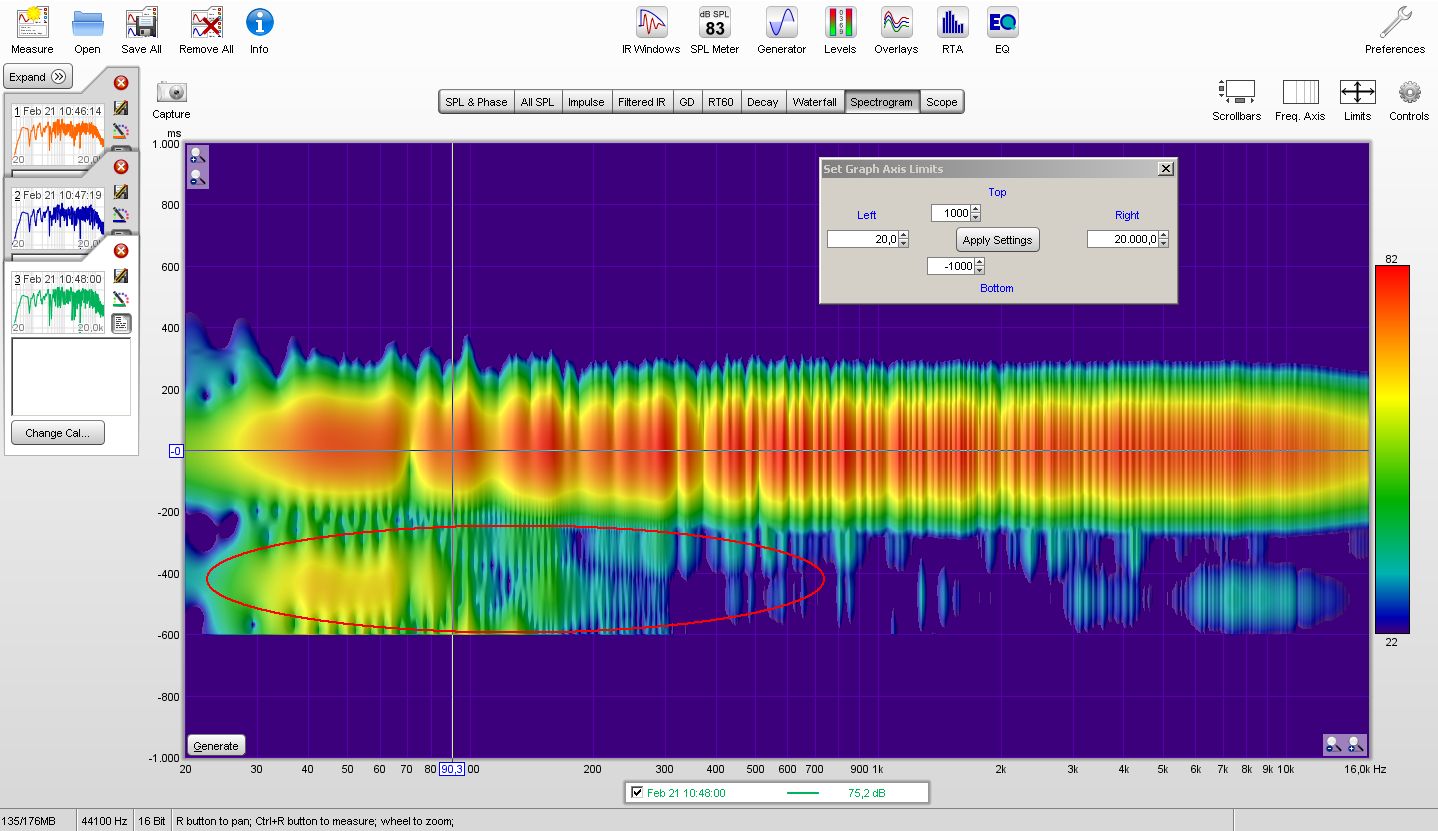
Task: Click the spectrogram colour scale bar
Action: click(1392, 450)
